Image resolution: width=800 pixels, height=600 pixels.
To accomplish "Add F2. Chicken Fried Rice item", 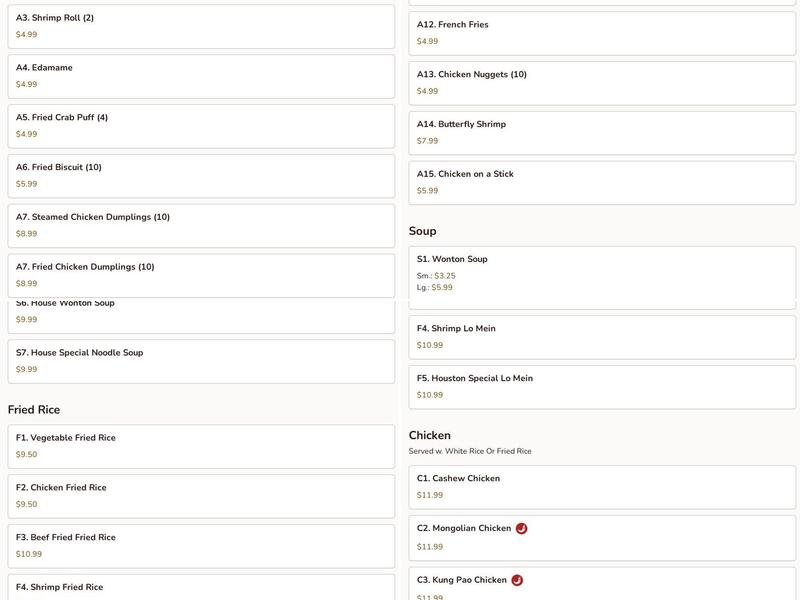I will tap(201, 496).
